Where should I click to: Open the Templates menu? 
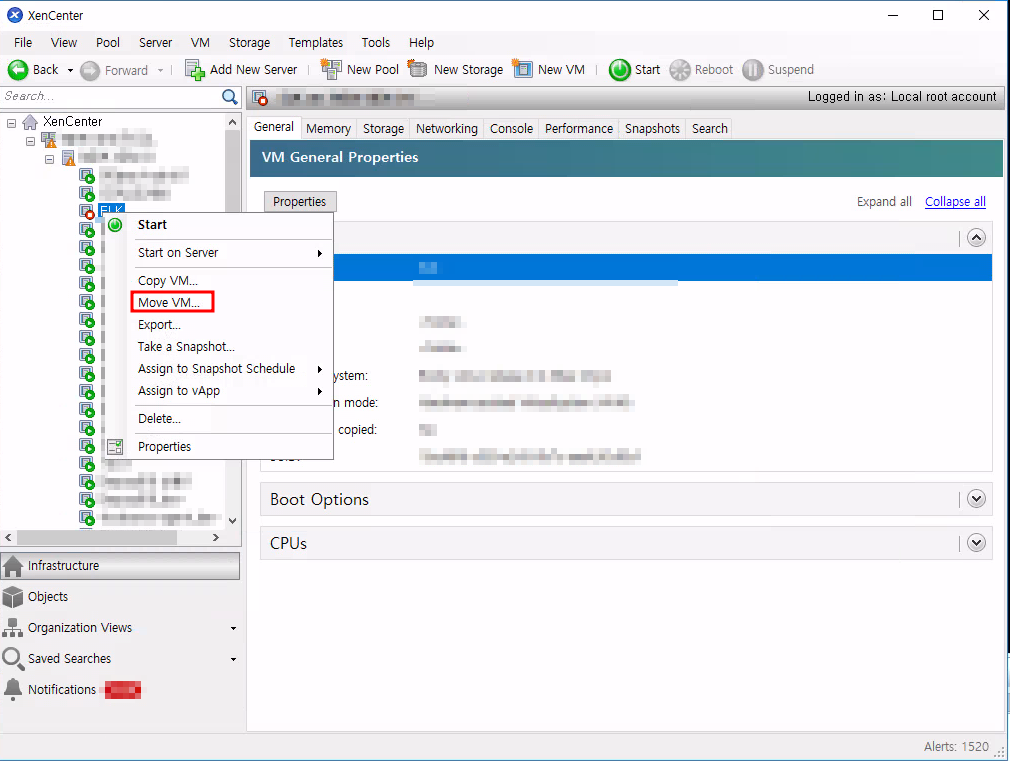point(316,43)
